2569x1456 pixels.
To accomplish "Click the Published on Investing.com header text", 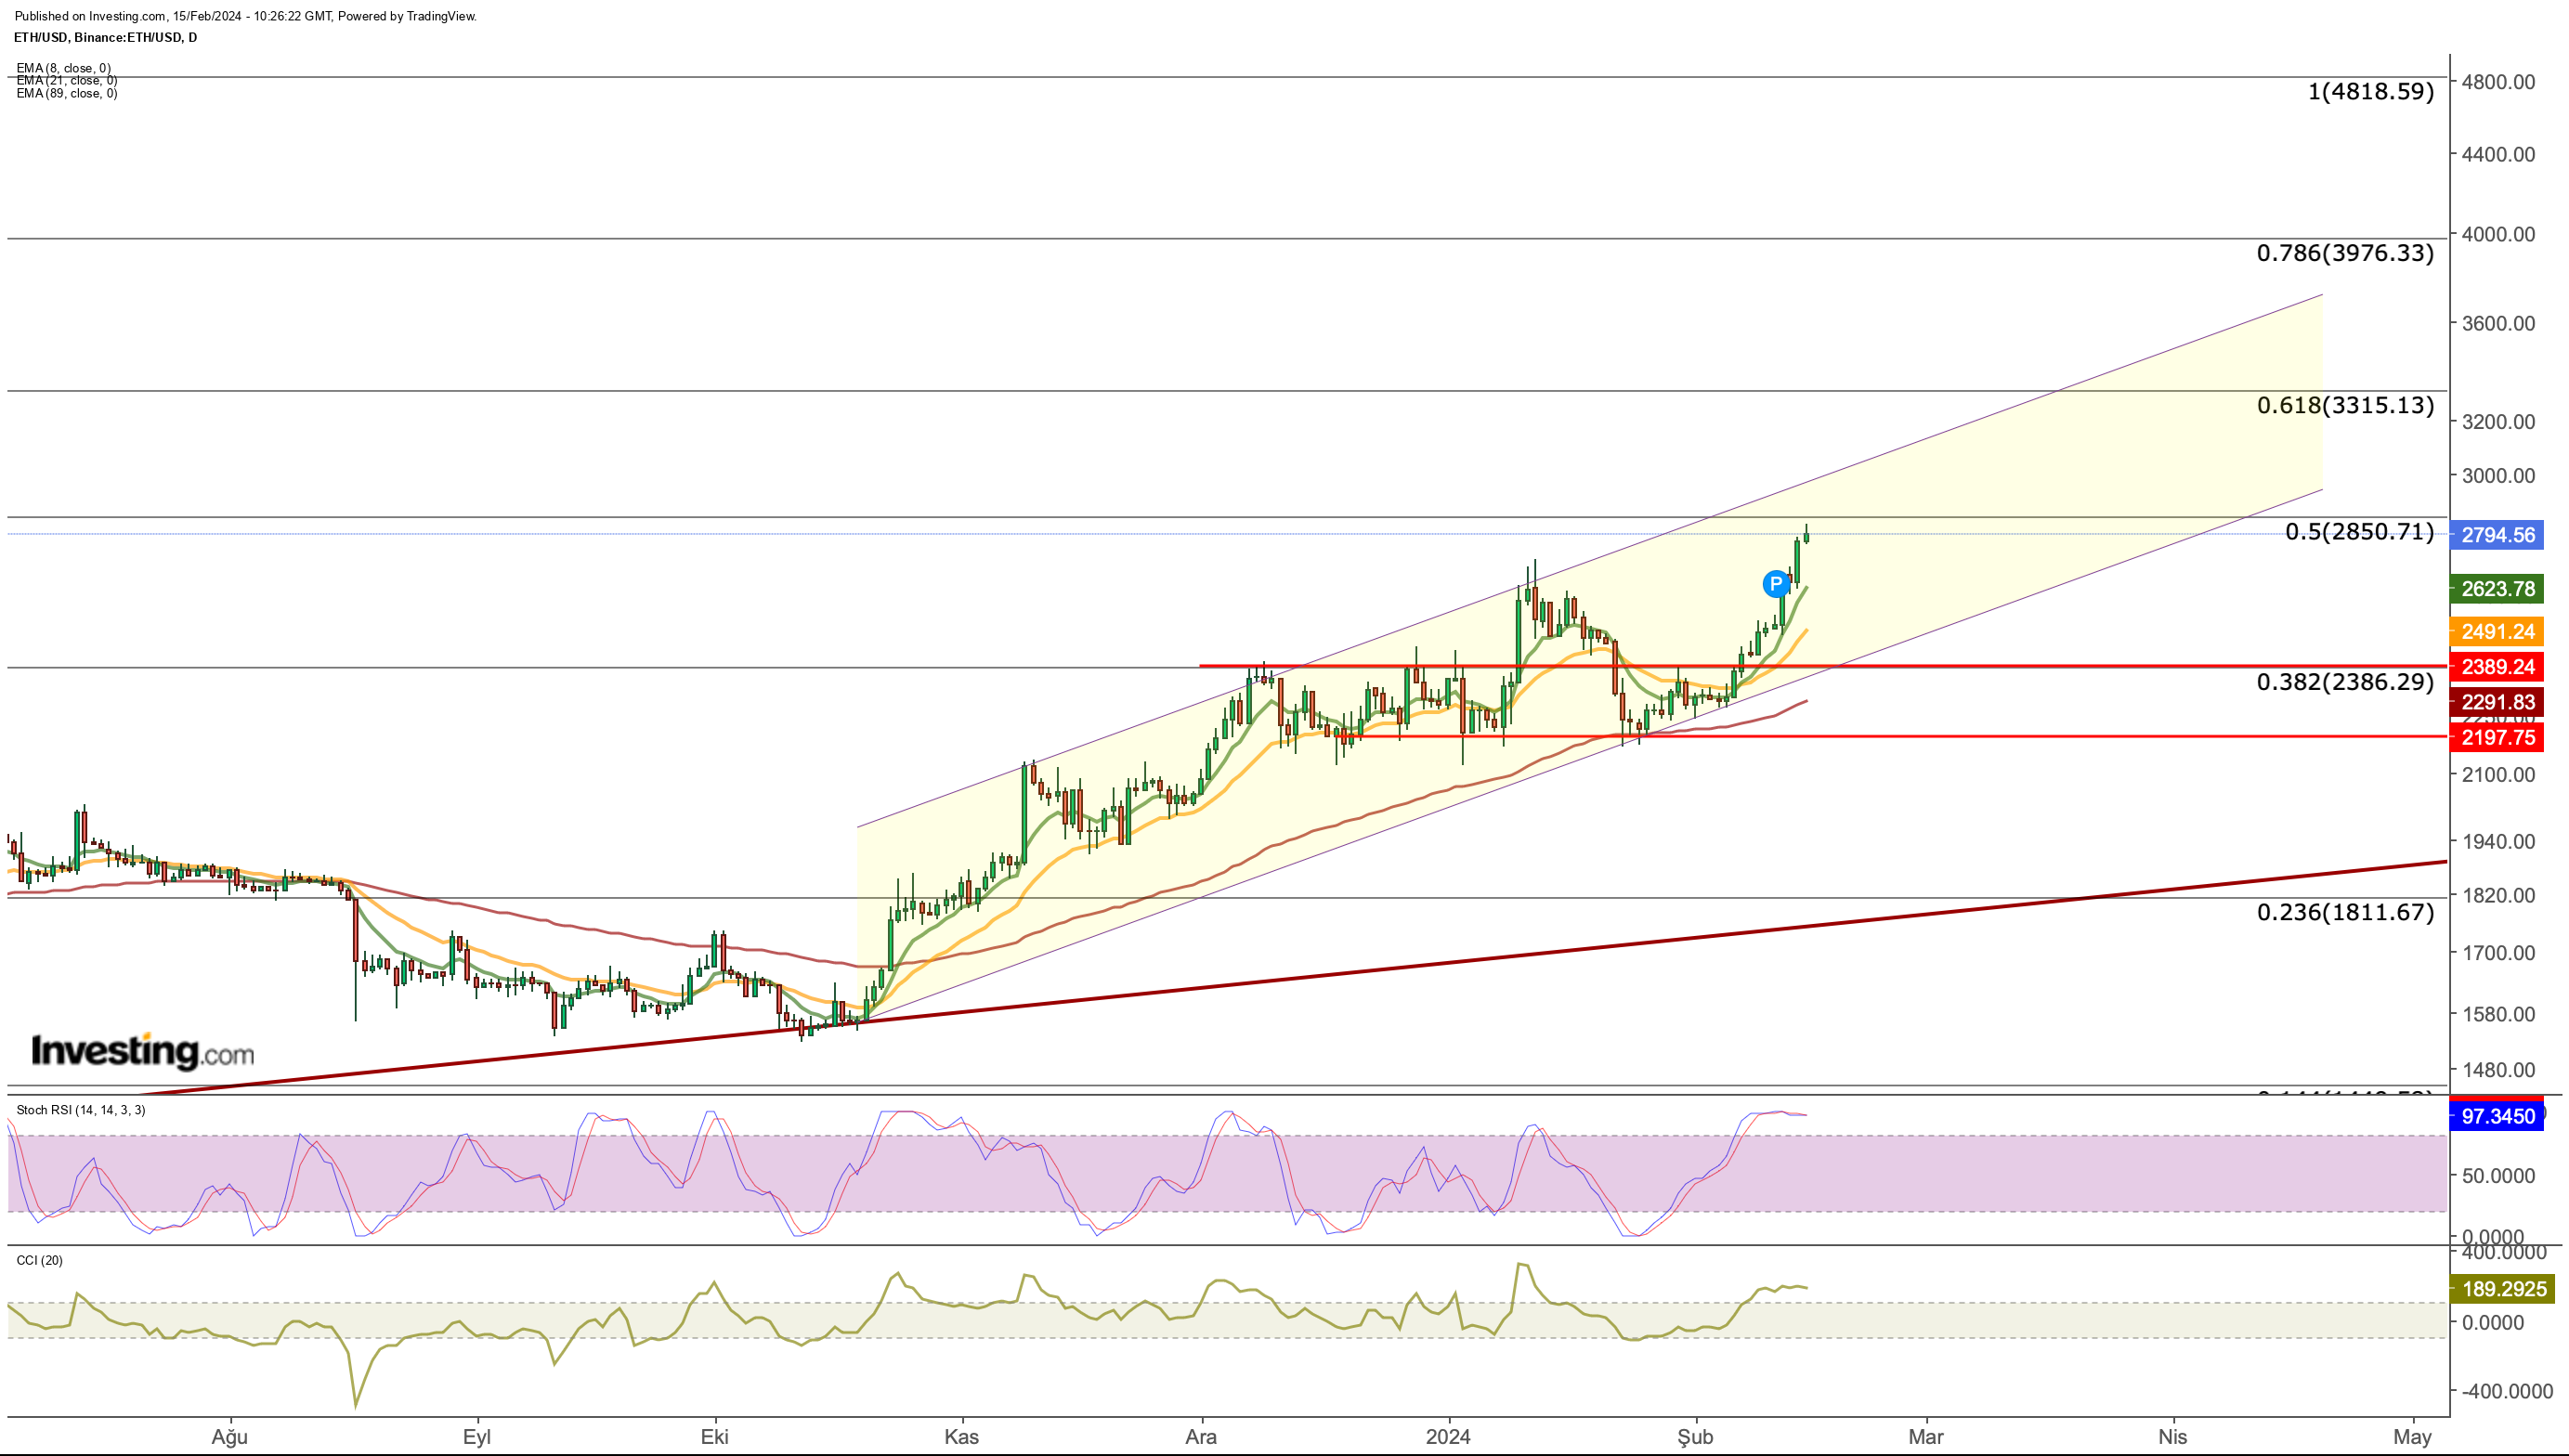I will click(x=246, y=16).
